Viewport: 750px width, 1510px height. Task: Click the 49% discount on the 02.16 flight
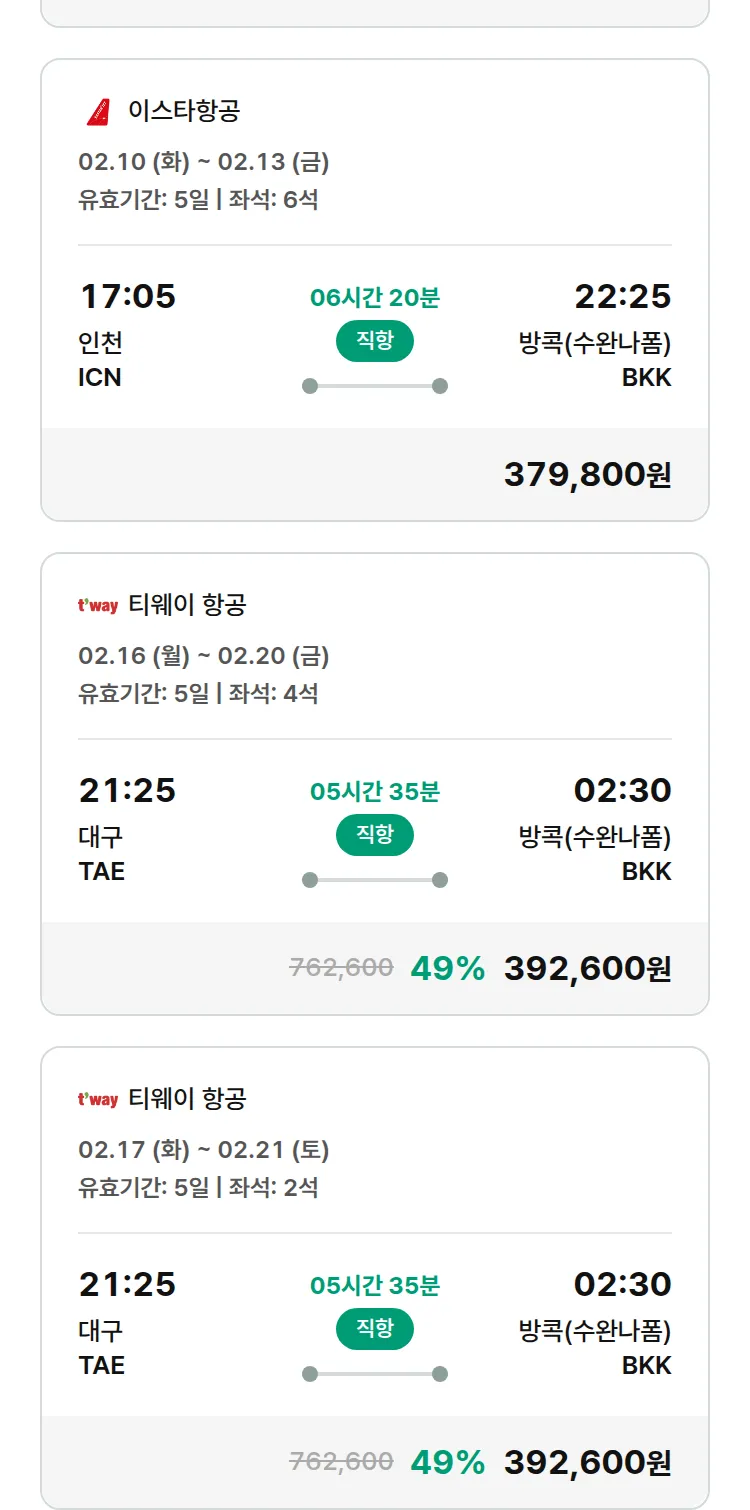pyautogui.click(x=447, y=968)
